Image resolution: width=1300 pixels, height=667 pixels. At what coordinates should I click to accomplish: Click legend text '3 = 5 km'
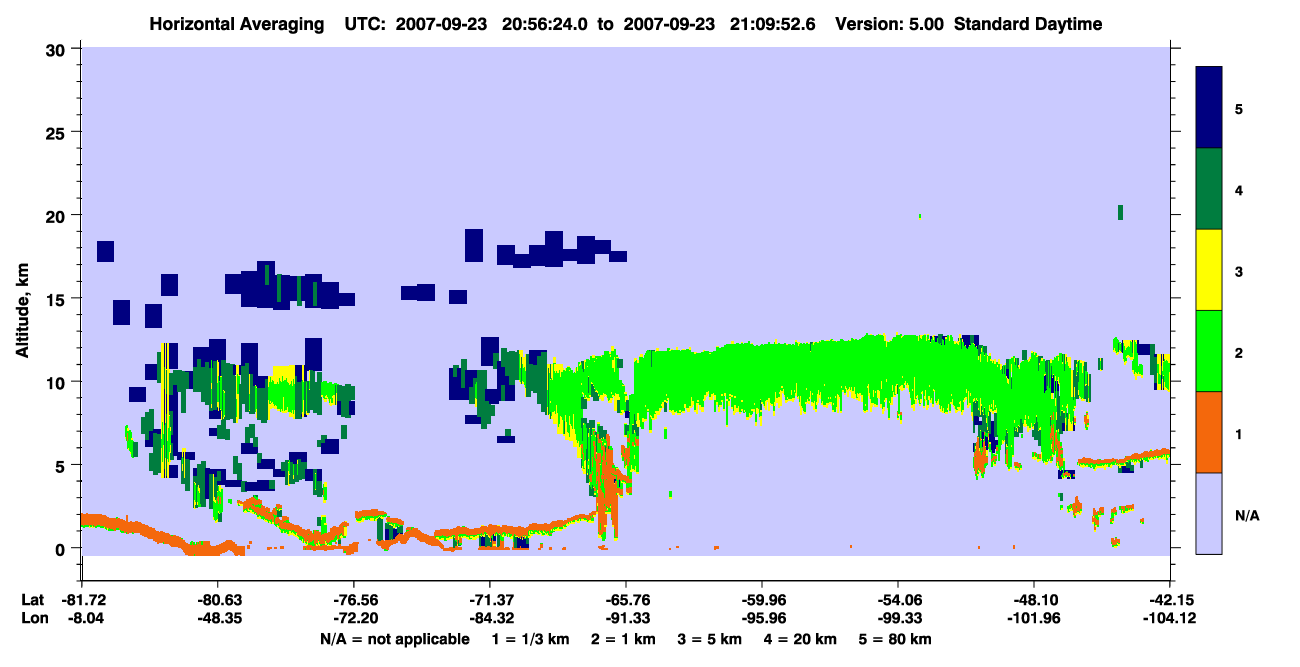710,639
